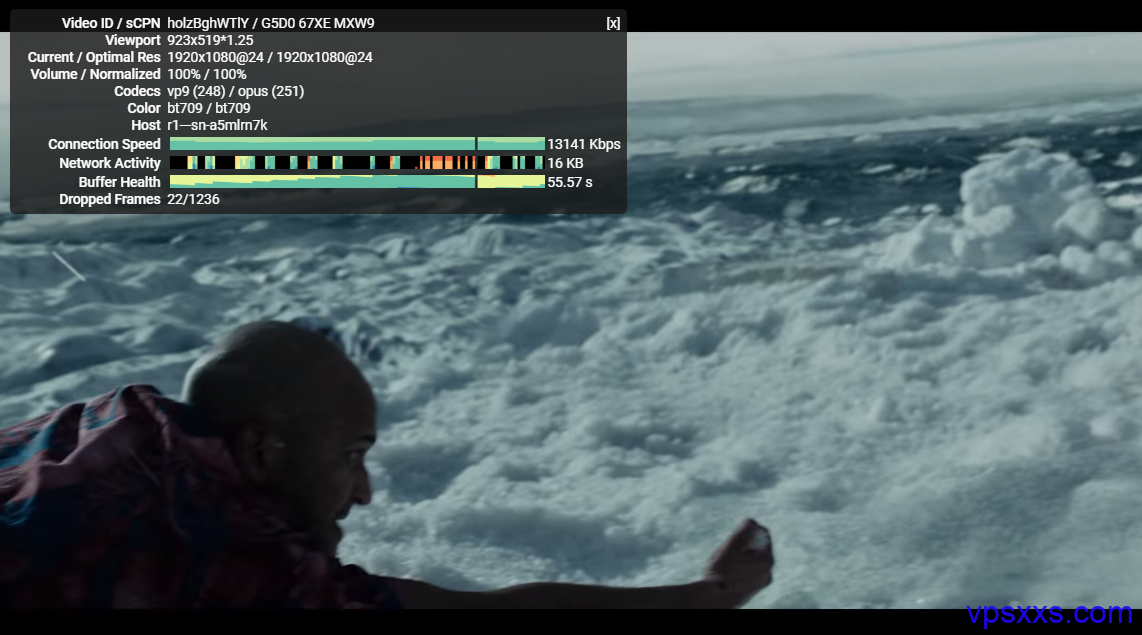Click the resolution text 1920x1080@24 / 1920x1080@24

coord(269,57)
